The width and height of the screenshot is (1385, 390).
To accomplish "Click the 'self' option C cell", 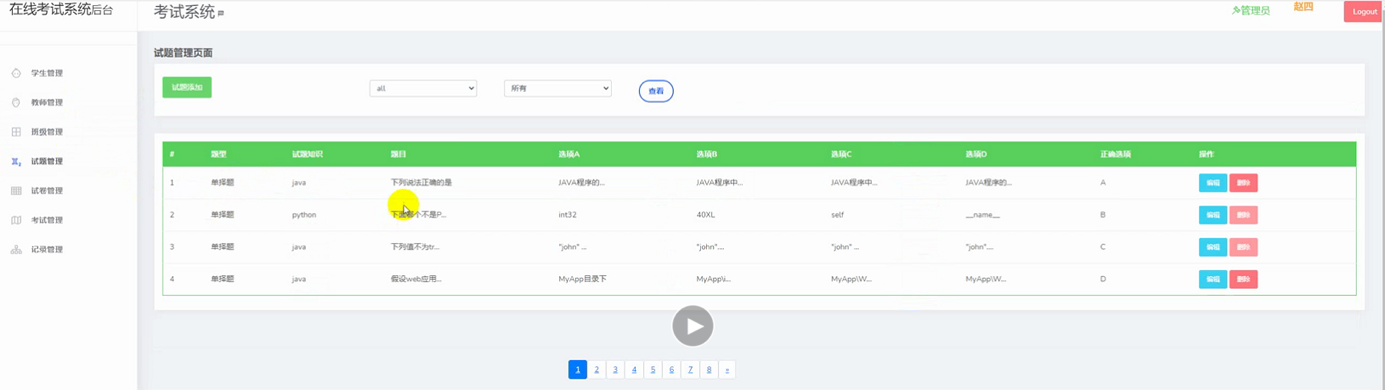I will (x=837, y=215).
